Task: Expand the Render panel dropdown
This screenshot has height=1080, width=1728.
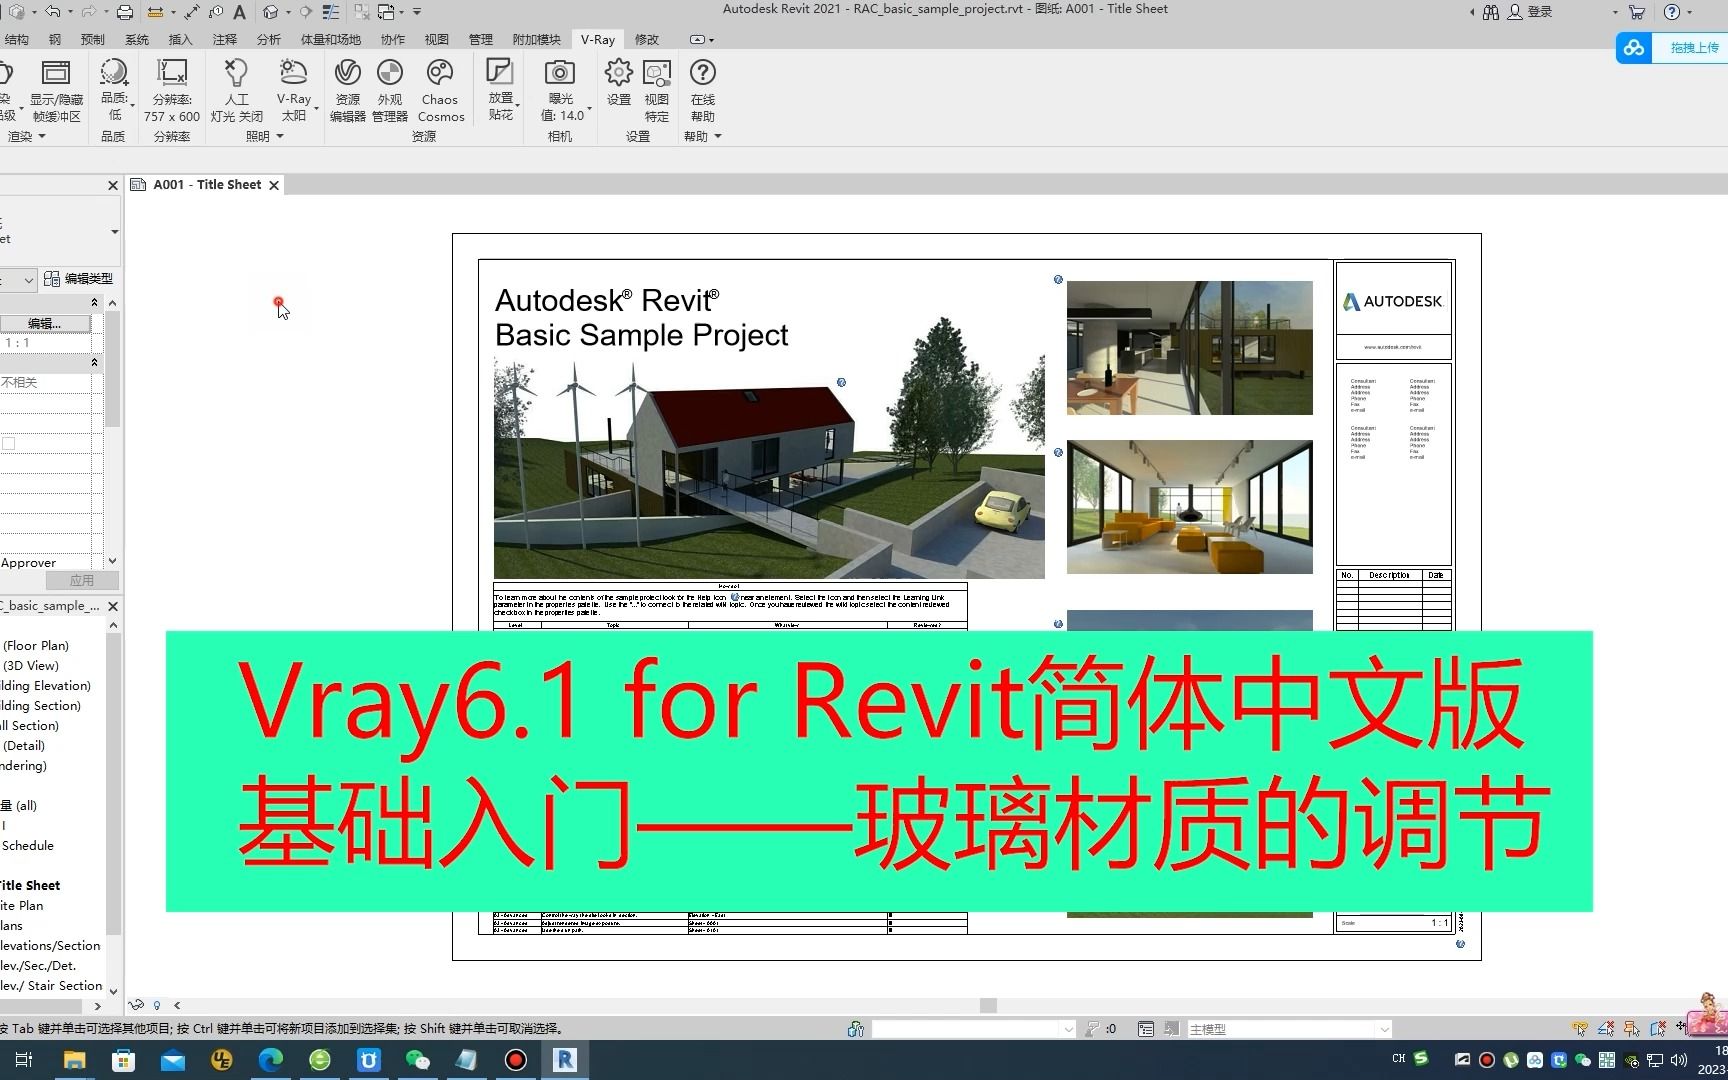Action: [42, 136]
